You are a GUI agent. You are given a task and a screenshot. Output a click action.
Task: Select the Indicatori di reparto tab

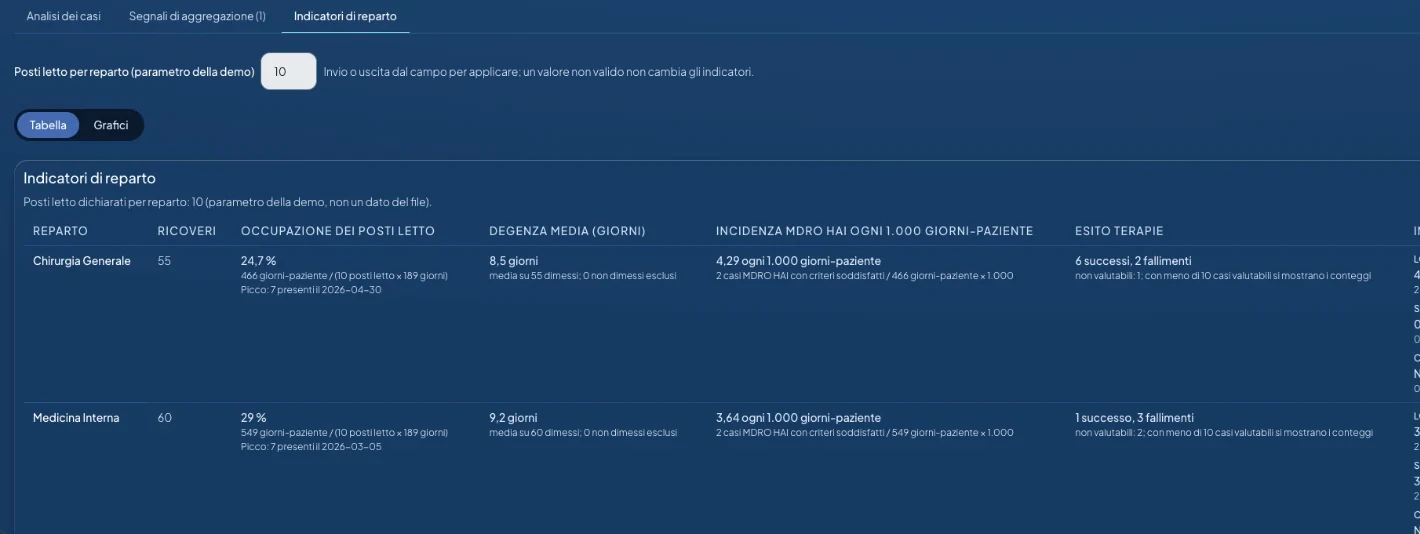pyautogui.click(x=345, y=17)
